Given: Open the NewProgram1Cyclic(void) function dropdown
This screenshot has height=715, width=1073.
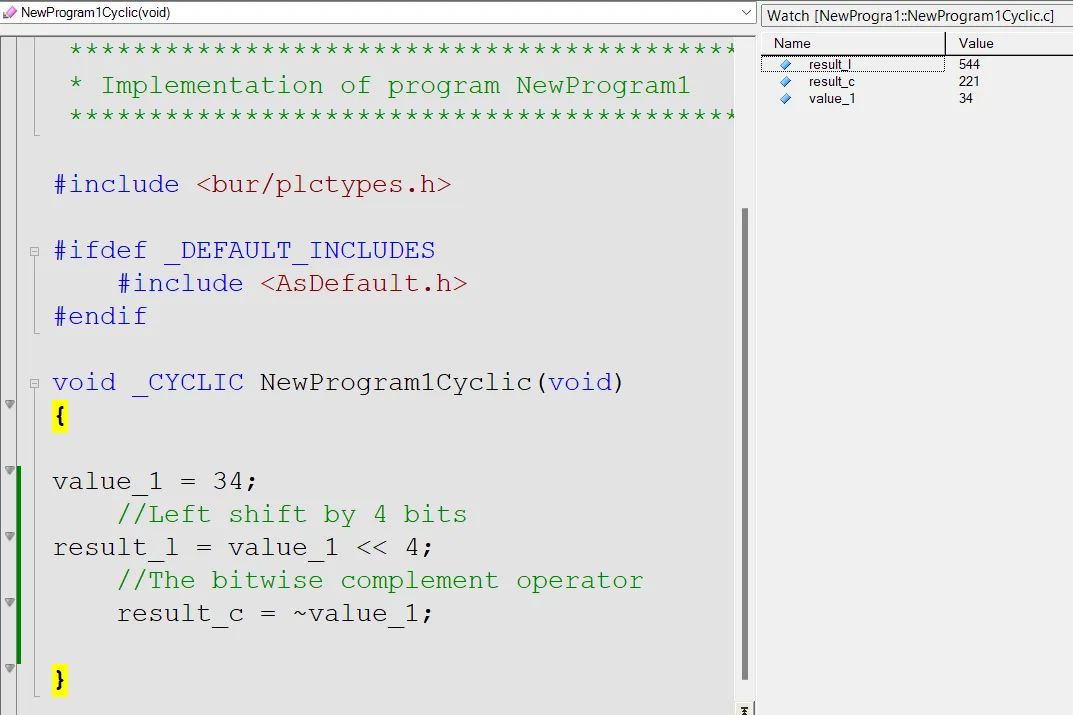Looking at the screenshot, I should 746,12.
